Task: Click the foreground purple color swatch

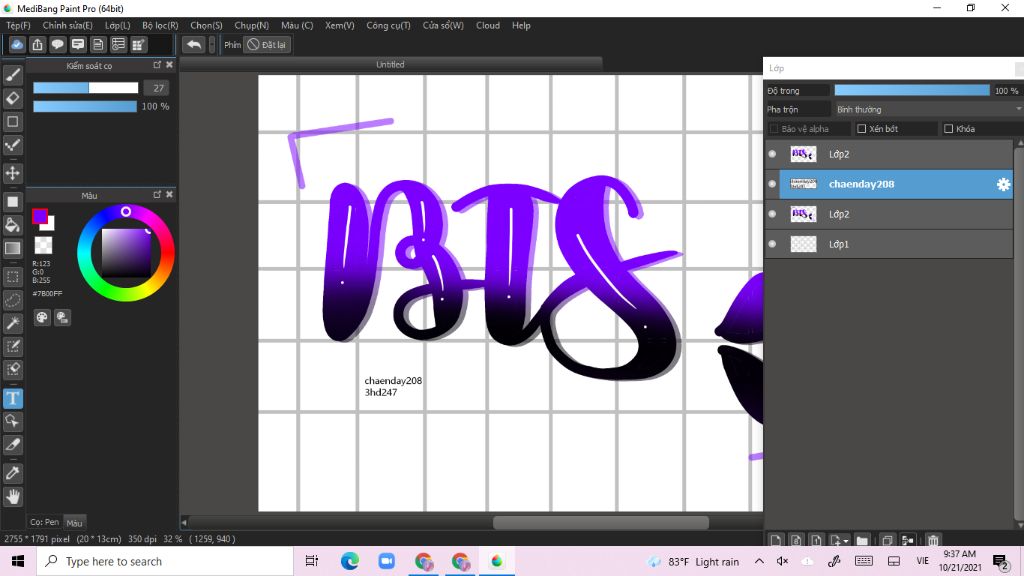Action: pyautogui.click(x=40, y=216)
